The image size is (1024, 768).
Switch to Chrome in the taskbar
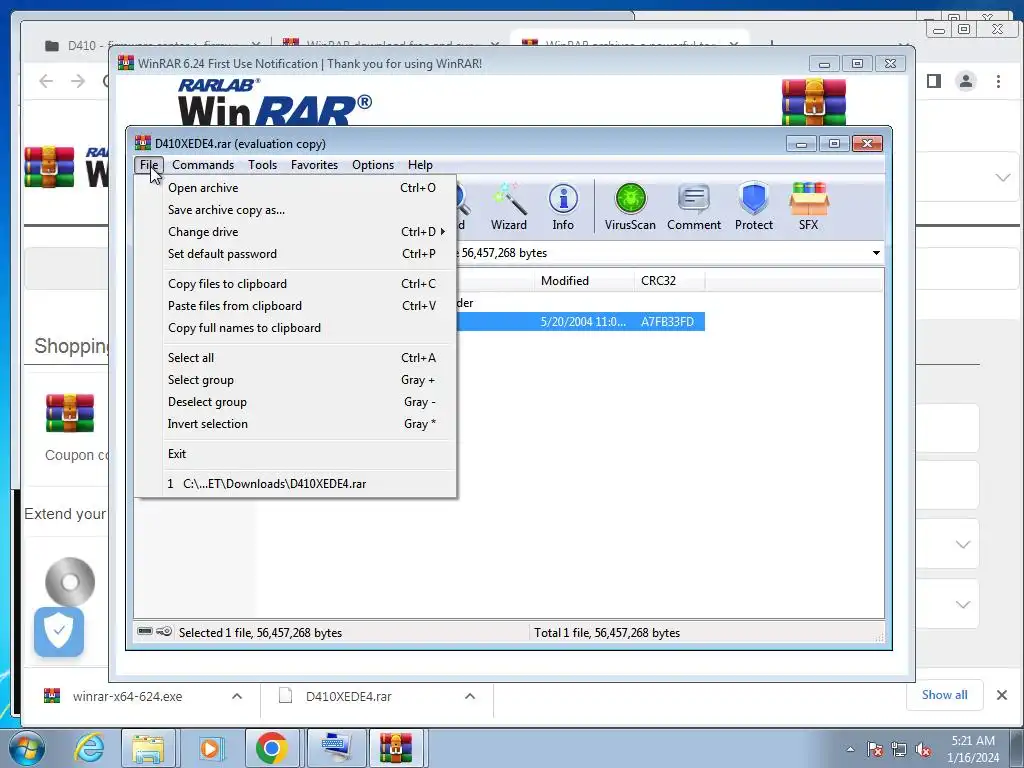(272, 748)
